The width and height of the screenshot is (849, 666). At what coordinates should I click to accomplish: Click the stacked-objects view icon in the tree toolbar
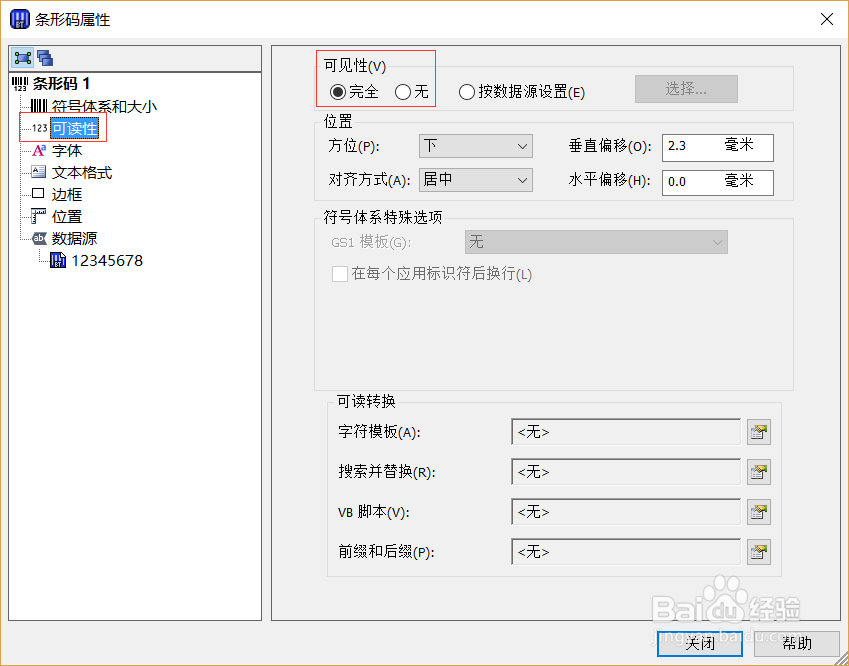pyautogui.click(x=45, y=58)
